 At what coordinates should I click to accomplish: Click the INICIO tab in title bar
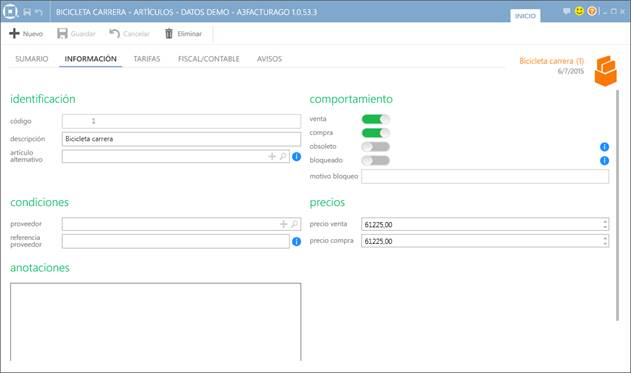pos(525,16)
